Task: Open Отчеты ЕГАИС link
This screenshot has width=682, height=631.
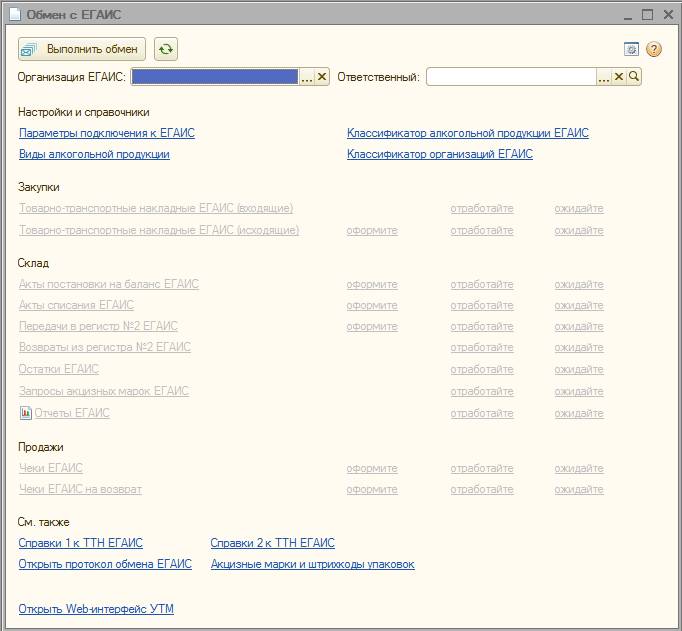Action: [72, 413]
